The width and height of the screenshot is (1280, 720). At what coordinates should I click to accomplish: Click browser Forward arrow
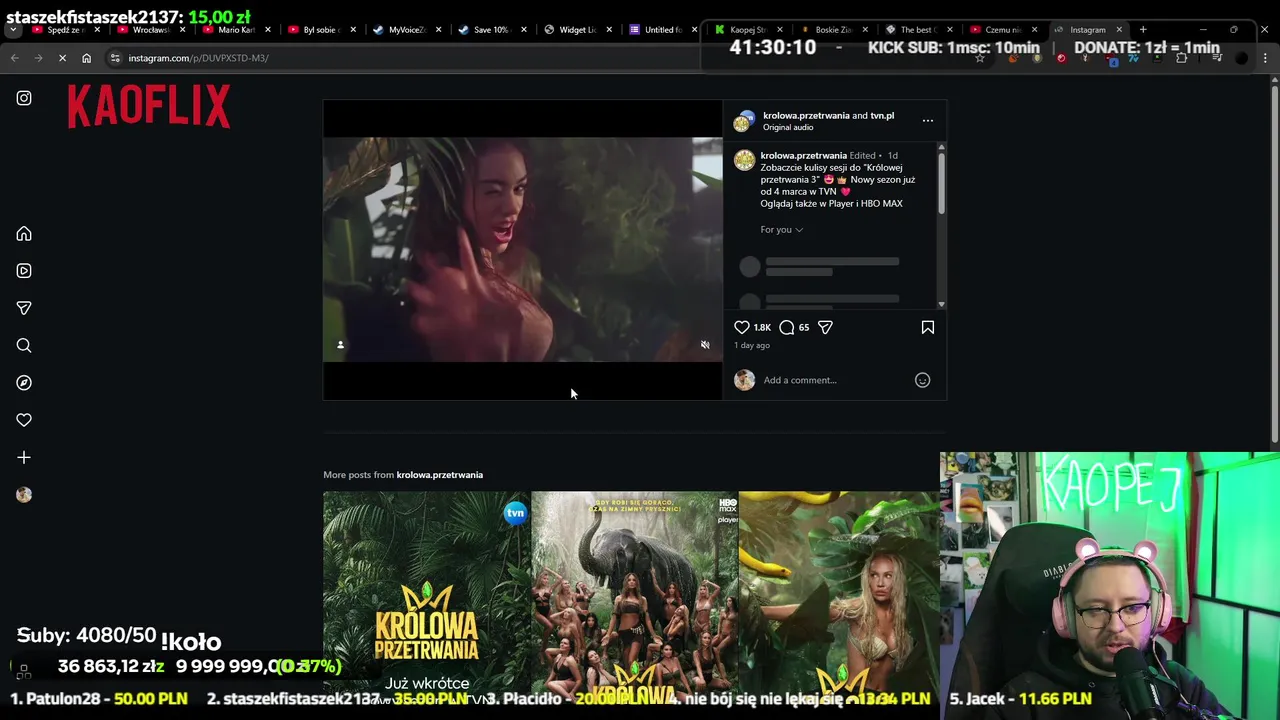[x=38, y=58]
